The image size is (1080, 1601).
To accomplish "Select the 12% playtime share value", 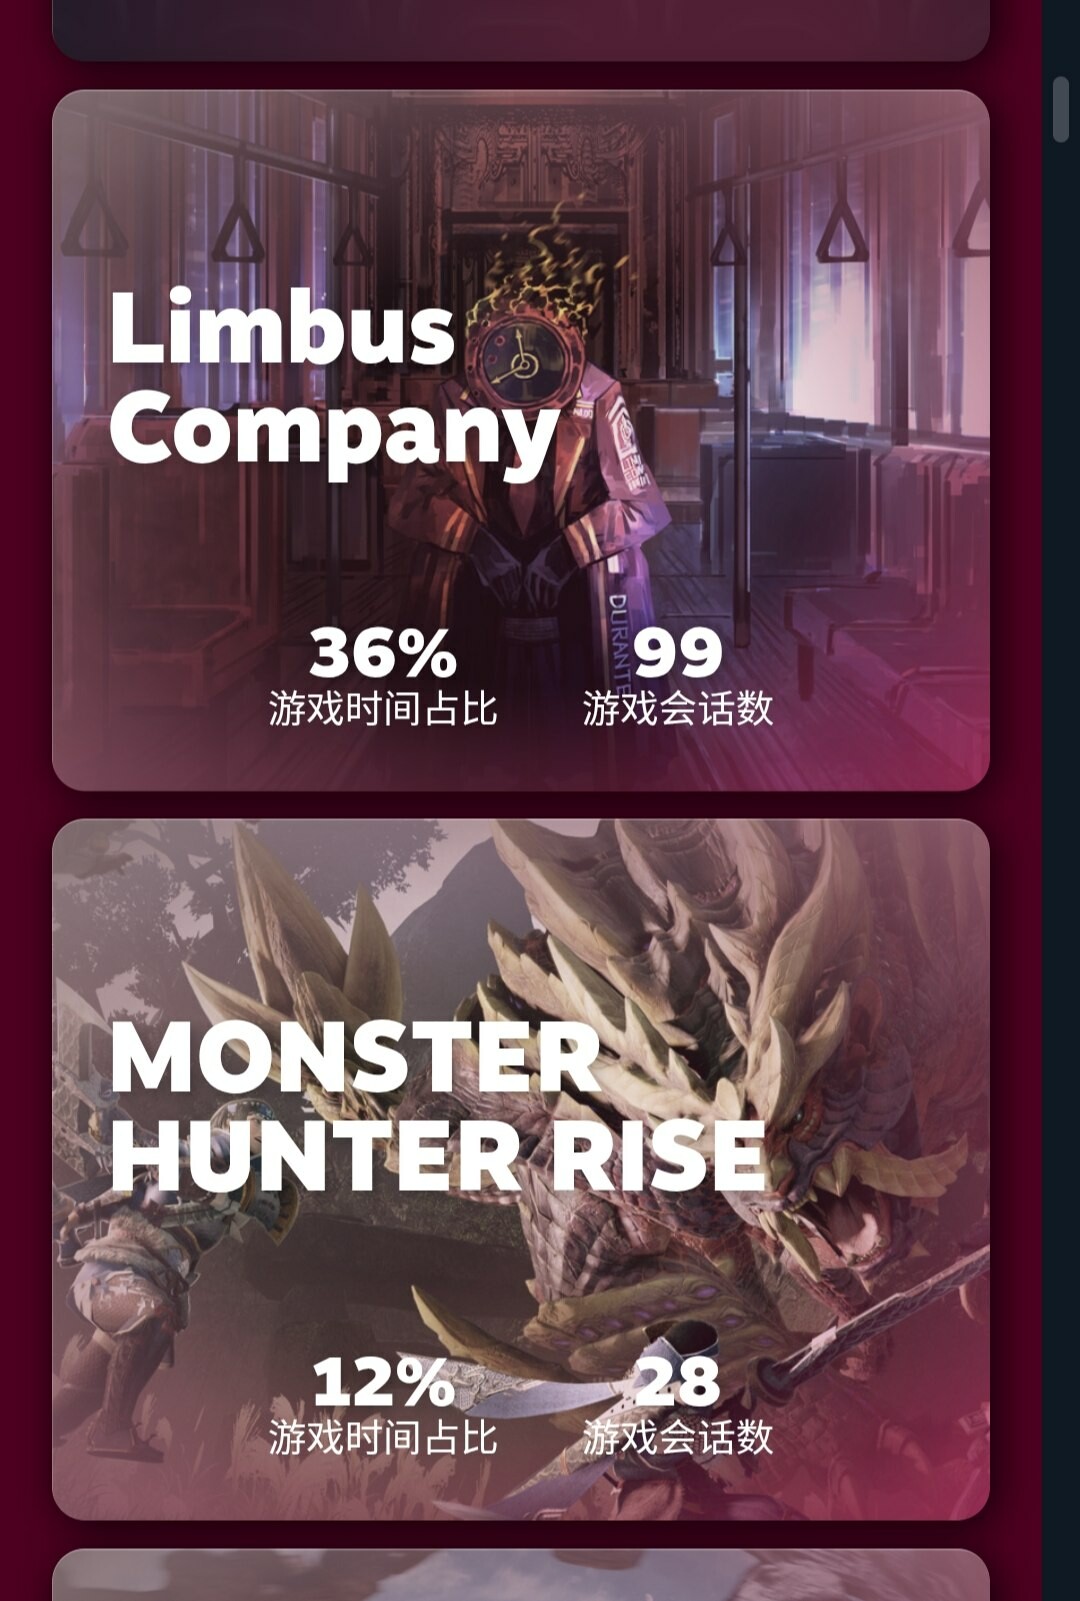I will [x=383, y=1382].
